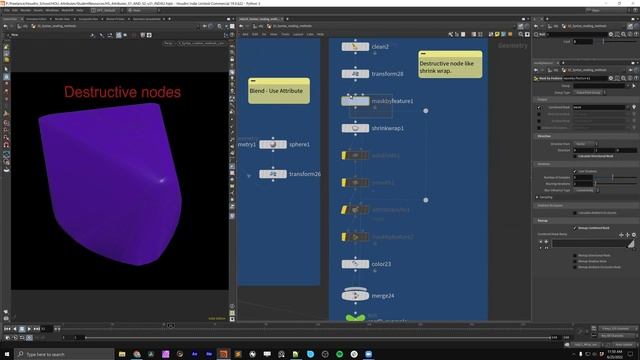Open network editor Tools menu

[285, 34]
